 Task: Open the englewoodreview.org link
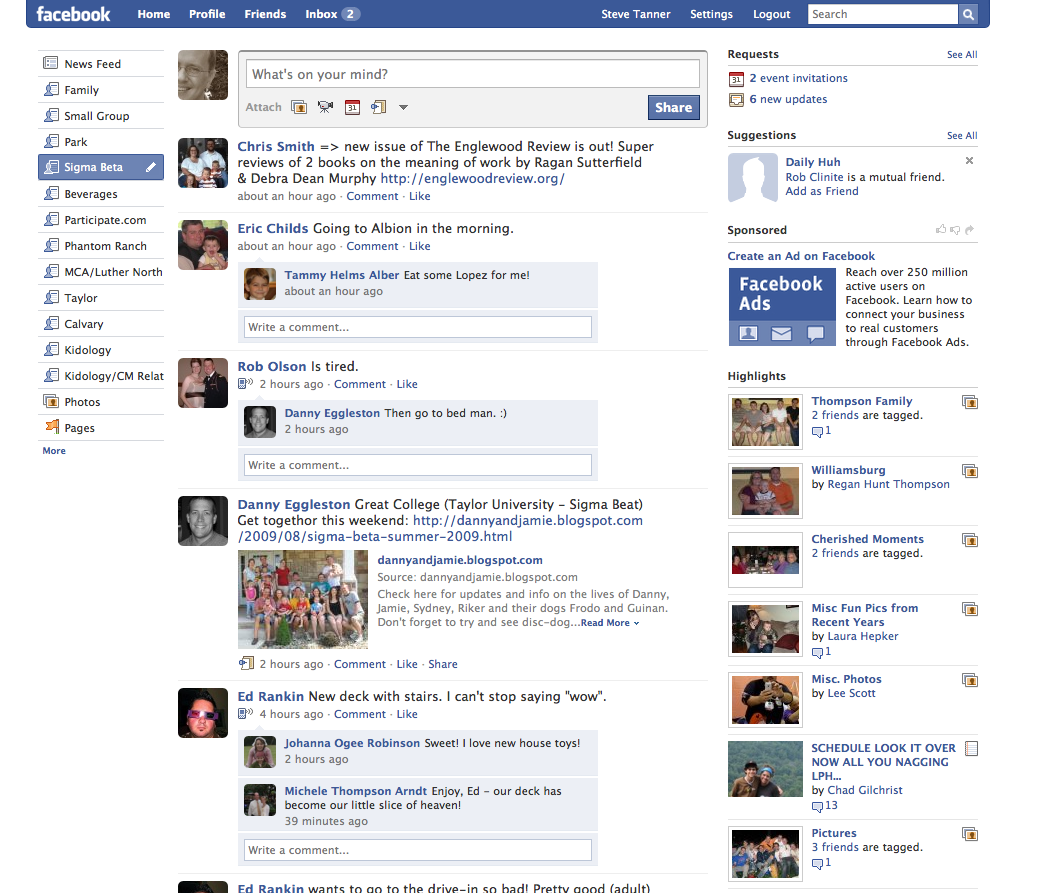(472, 179)
